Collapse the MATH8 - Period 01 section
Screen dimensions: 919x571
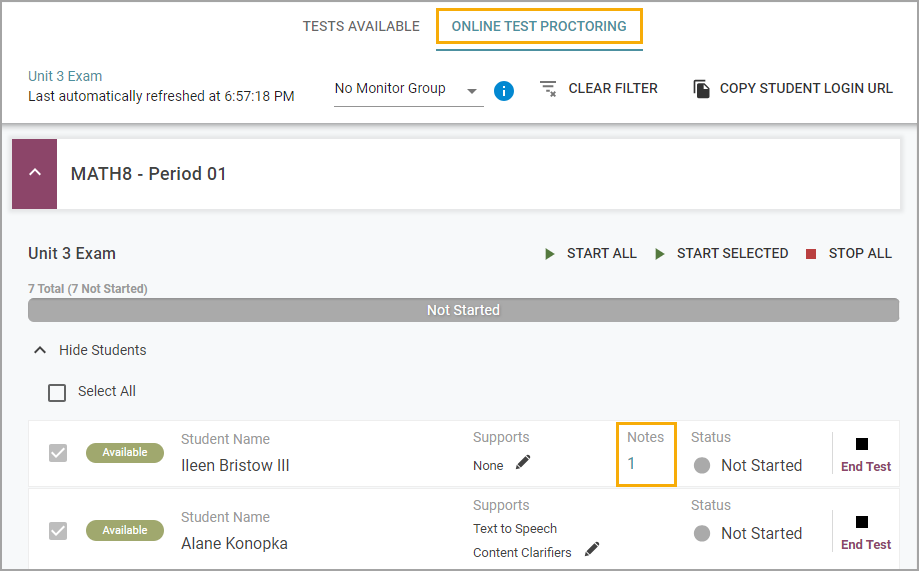pyautogui.click(x=35, y=174)
